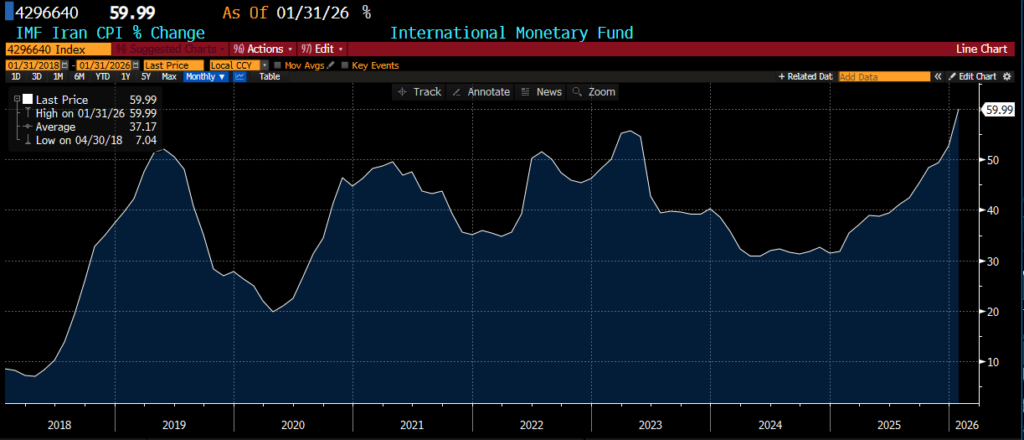Open the Actions menu
This screenshot has width=1024, height=440.
click(x=262, y=48)
